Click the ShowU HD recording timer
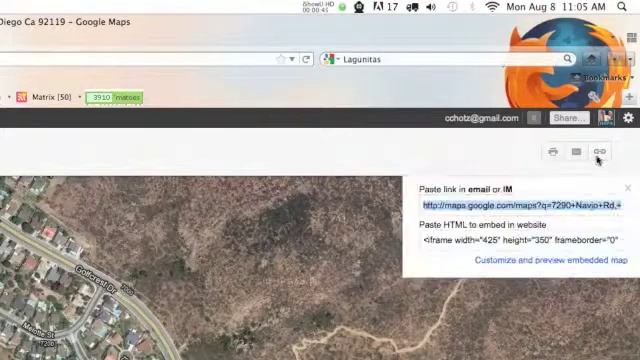Viewport: 640px width, 360px height. point(318,7)
